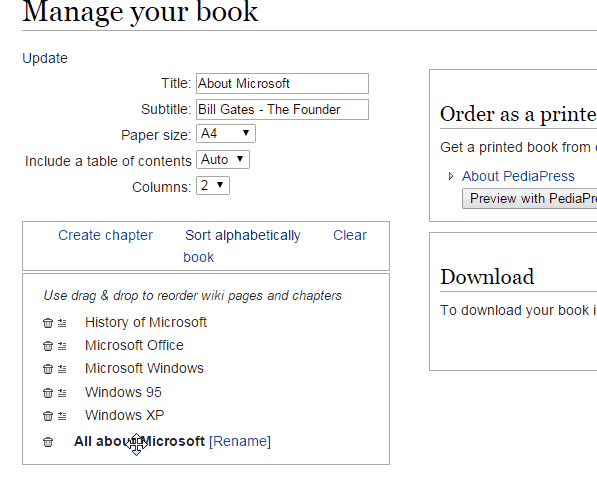Viewport: 597px width, 489px height.
Task: Select the All about Microsoft chapter title
Action: click(139, 441)
